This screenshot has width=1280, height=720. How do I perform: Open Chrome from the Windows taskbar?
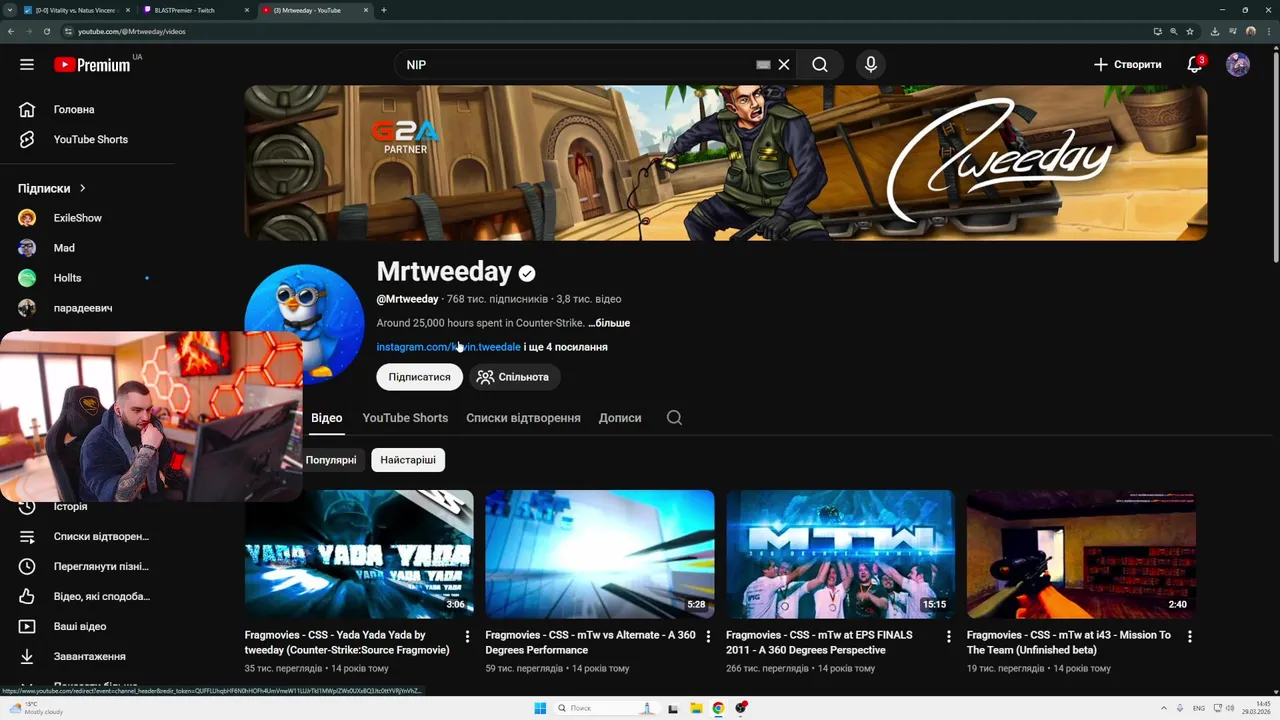click(718, 708)
